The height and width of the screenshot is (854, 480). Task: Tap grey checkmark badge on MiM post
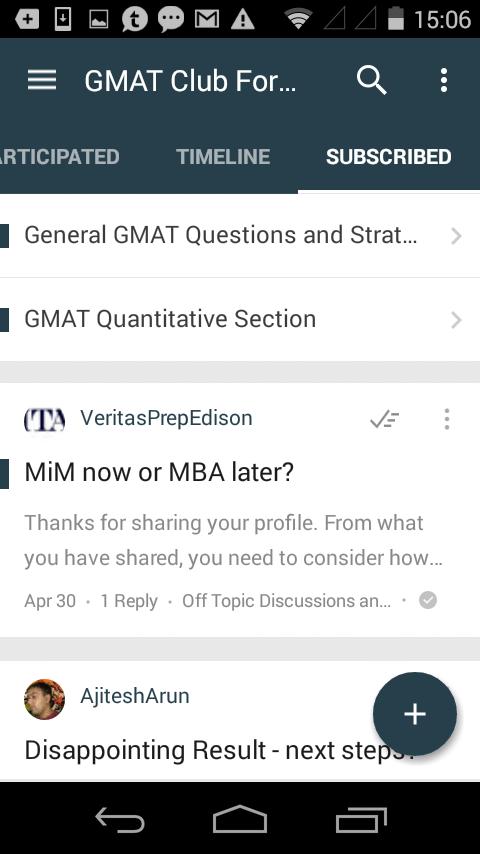tap(428, 600)
